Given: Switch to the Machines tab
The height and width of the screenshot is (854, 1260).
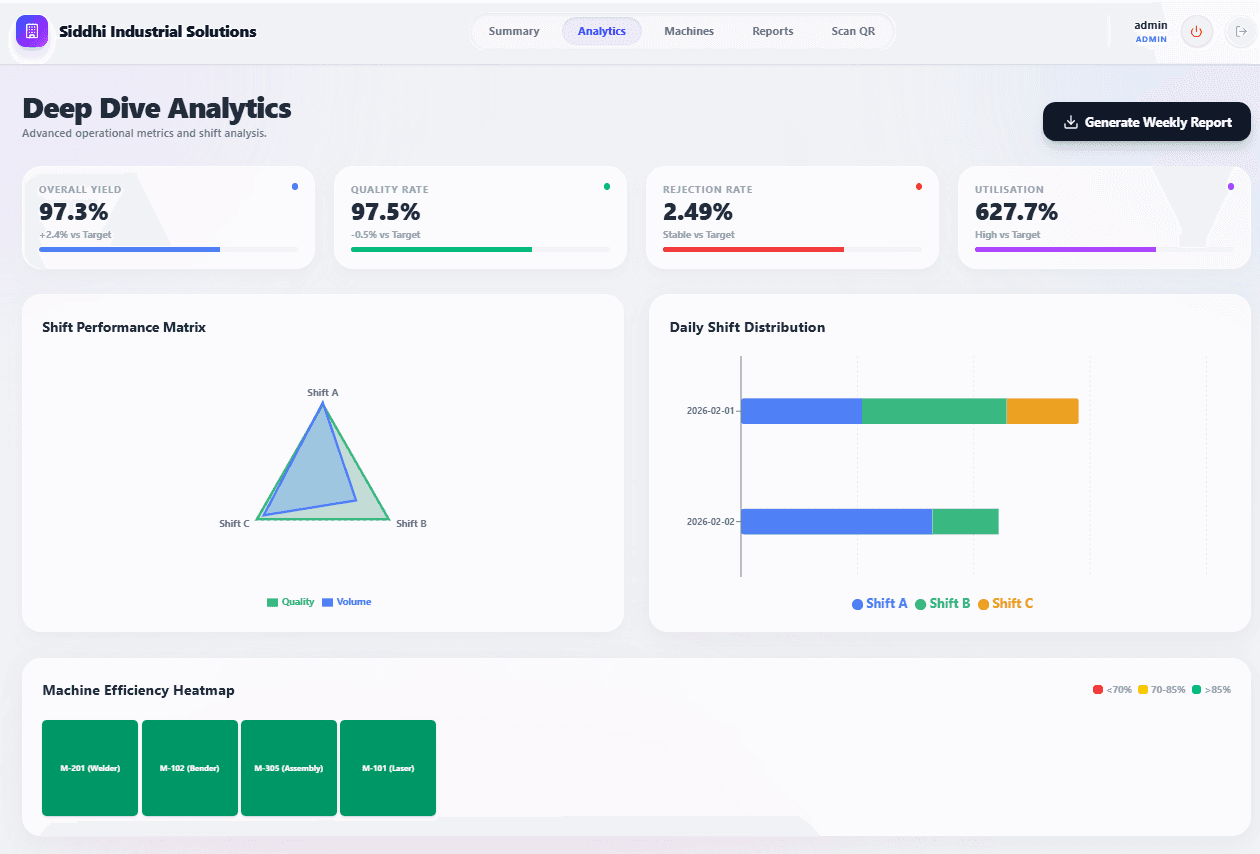Looking at the screenshot, I should [688, 31].
